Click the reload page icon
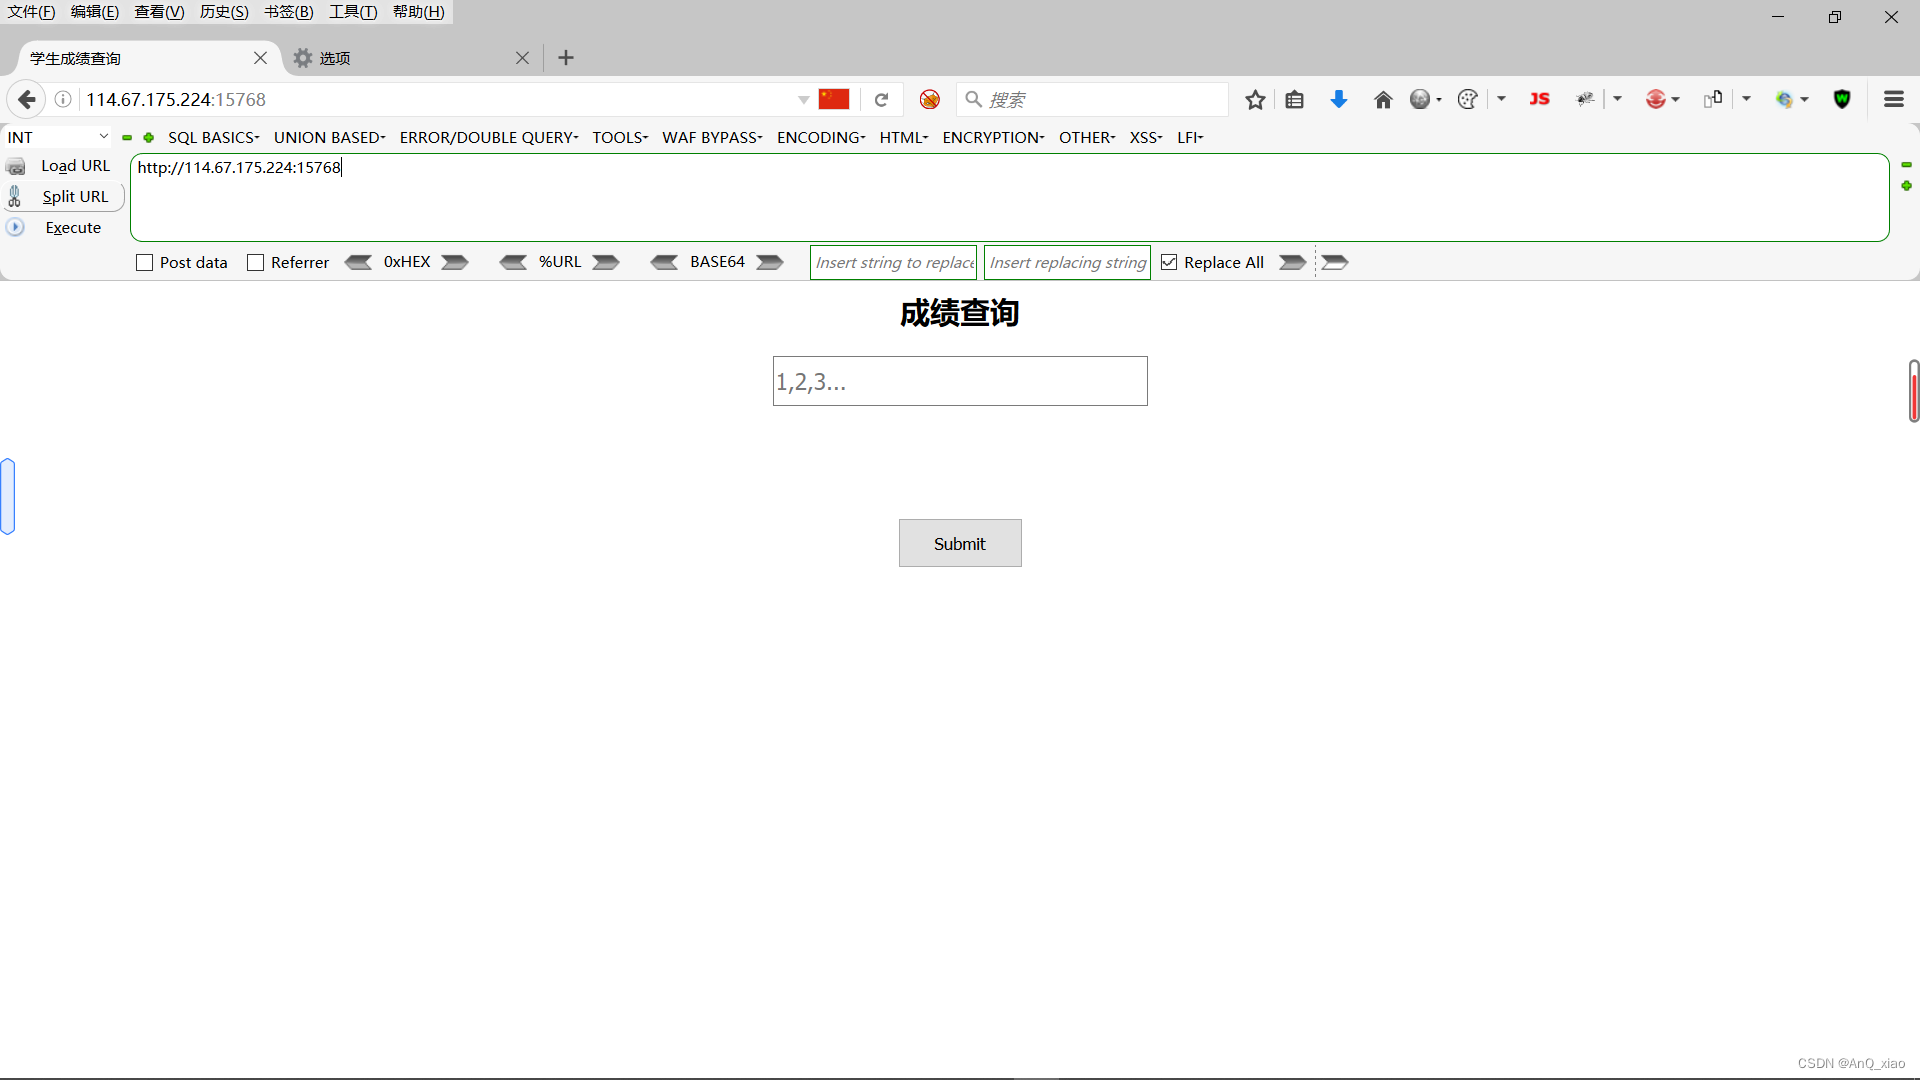 (881, 99)
